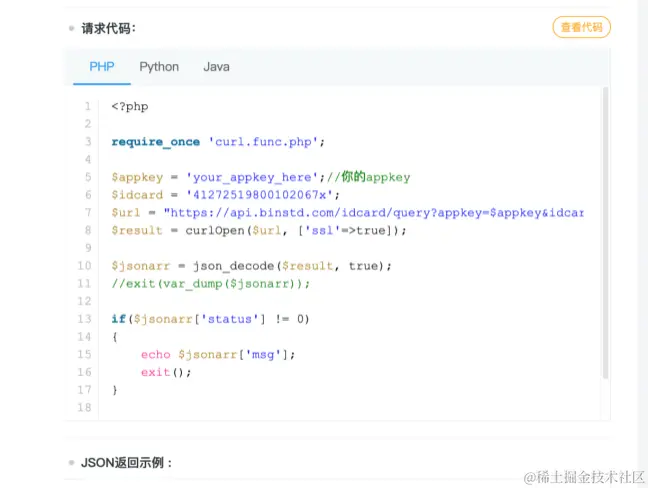Click the JSON返回示例 section heading
Screen dimensions: 650x490
click(x=126, y=462)
